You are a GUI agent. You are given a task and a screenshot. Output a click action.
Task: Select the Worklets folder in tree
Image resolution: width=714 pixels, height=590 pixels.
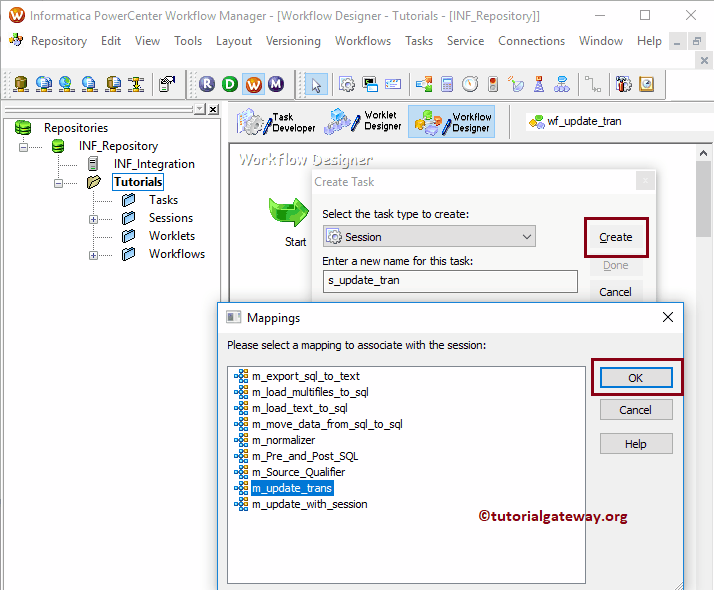click(172, 236)
